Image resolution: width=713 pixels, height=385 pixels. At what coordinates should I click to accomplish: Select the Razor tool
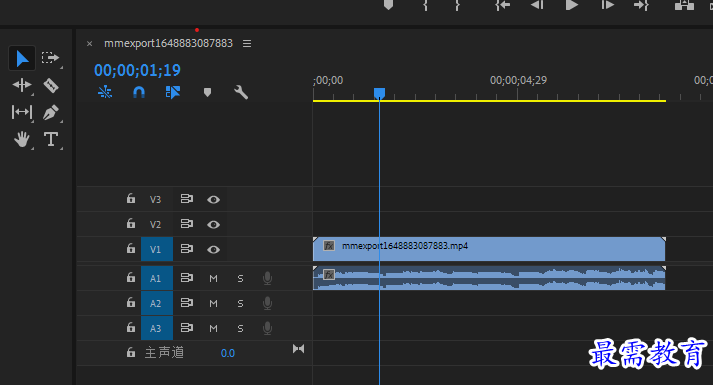coord(50,85)
